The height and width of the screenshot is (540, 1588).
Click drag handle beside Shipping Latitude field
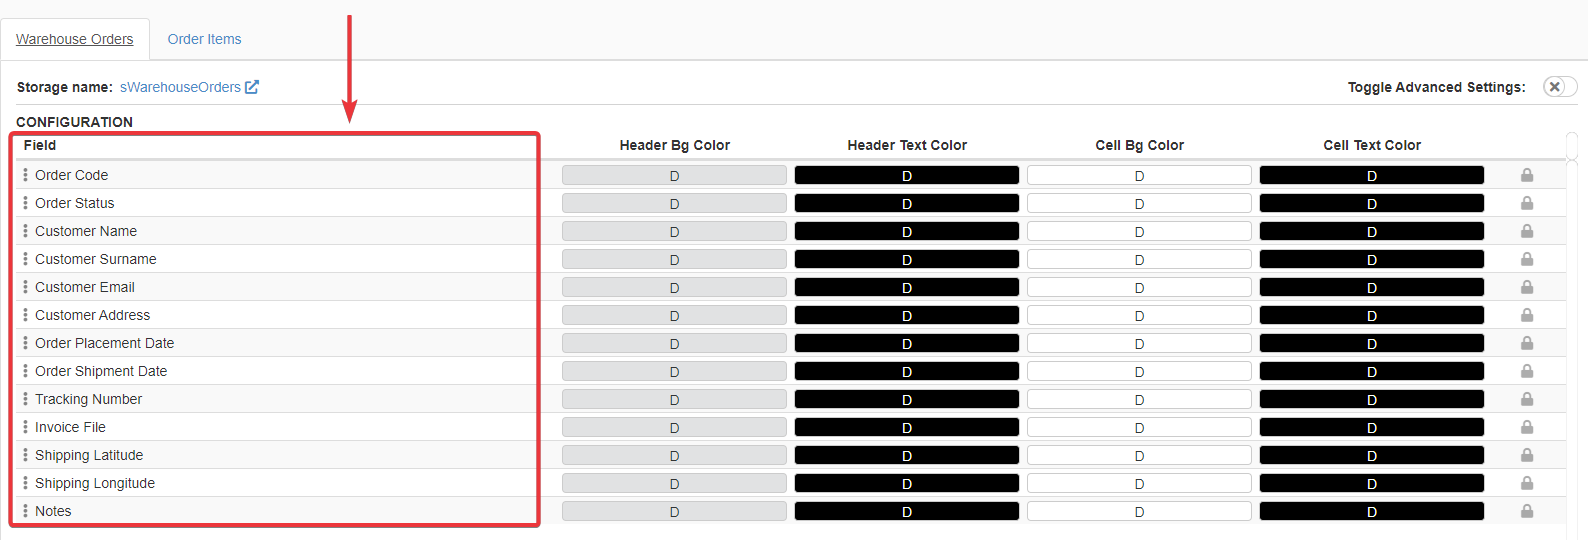25,455
